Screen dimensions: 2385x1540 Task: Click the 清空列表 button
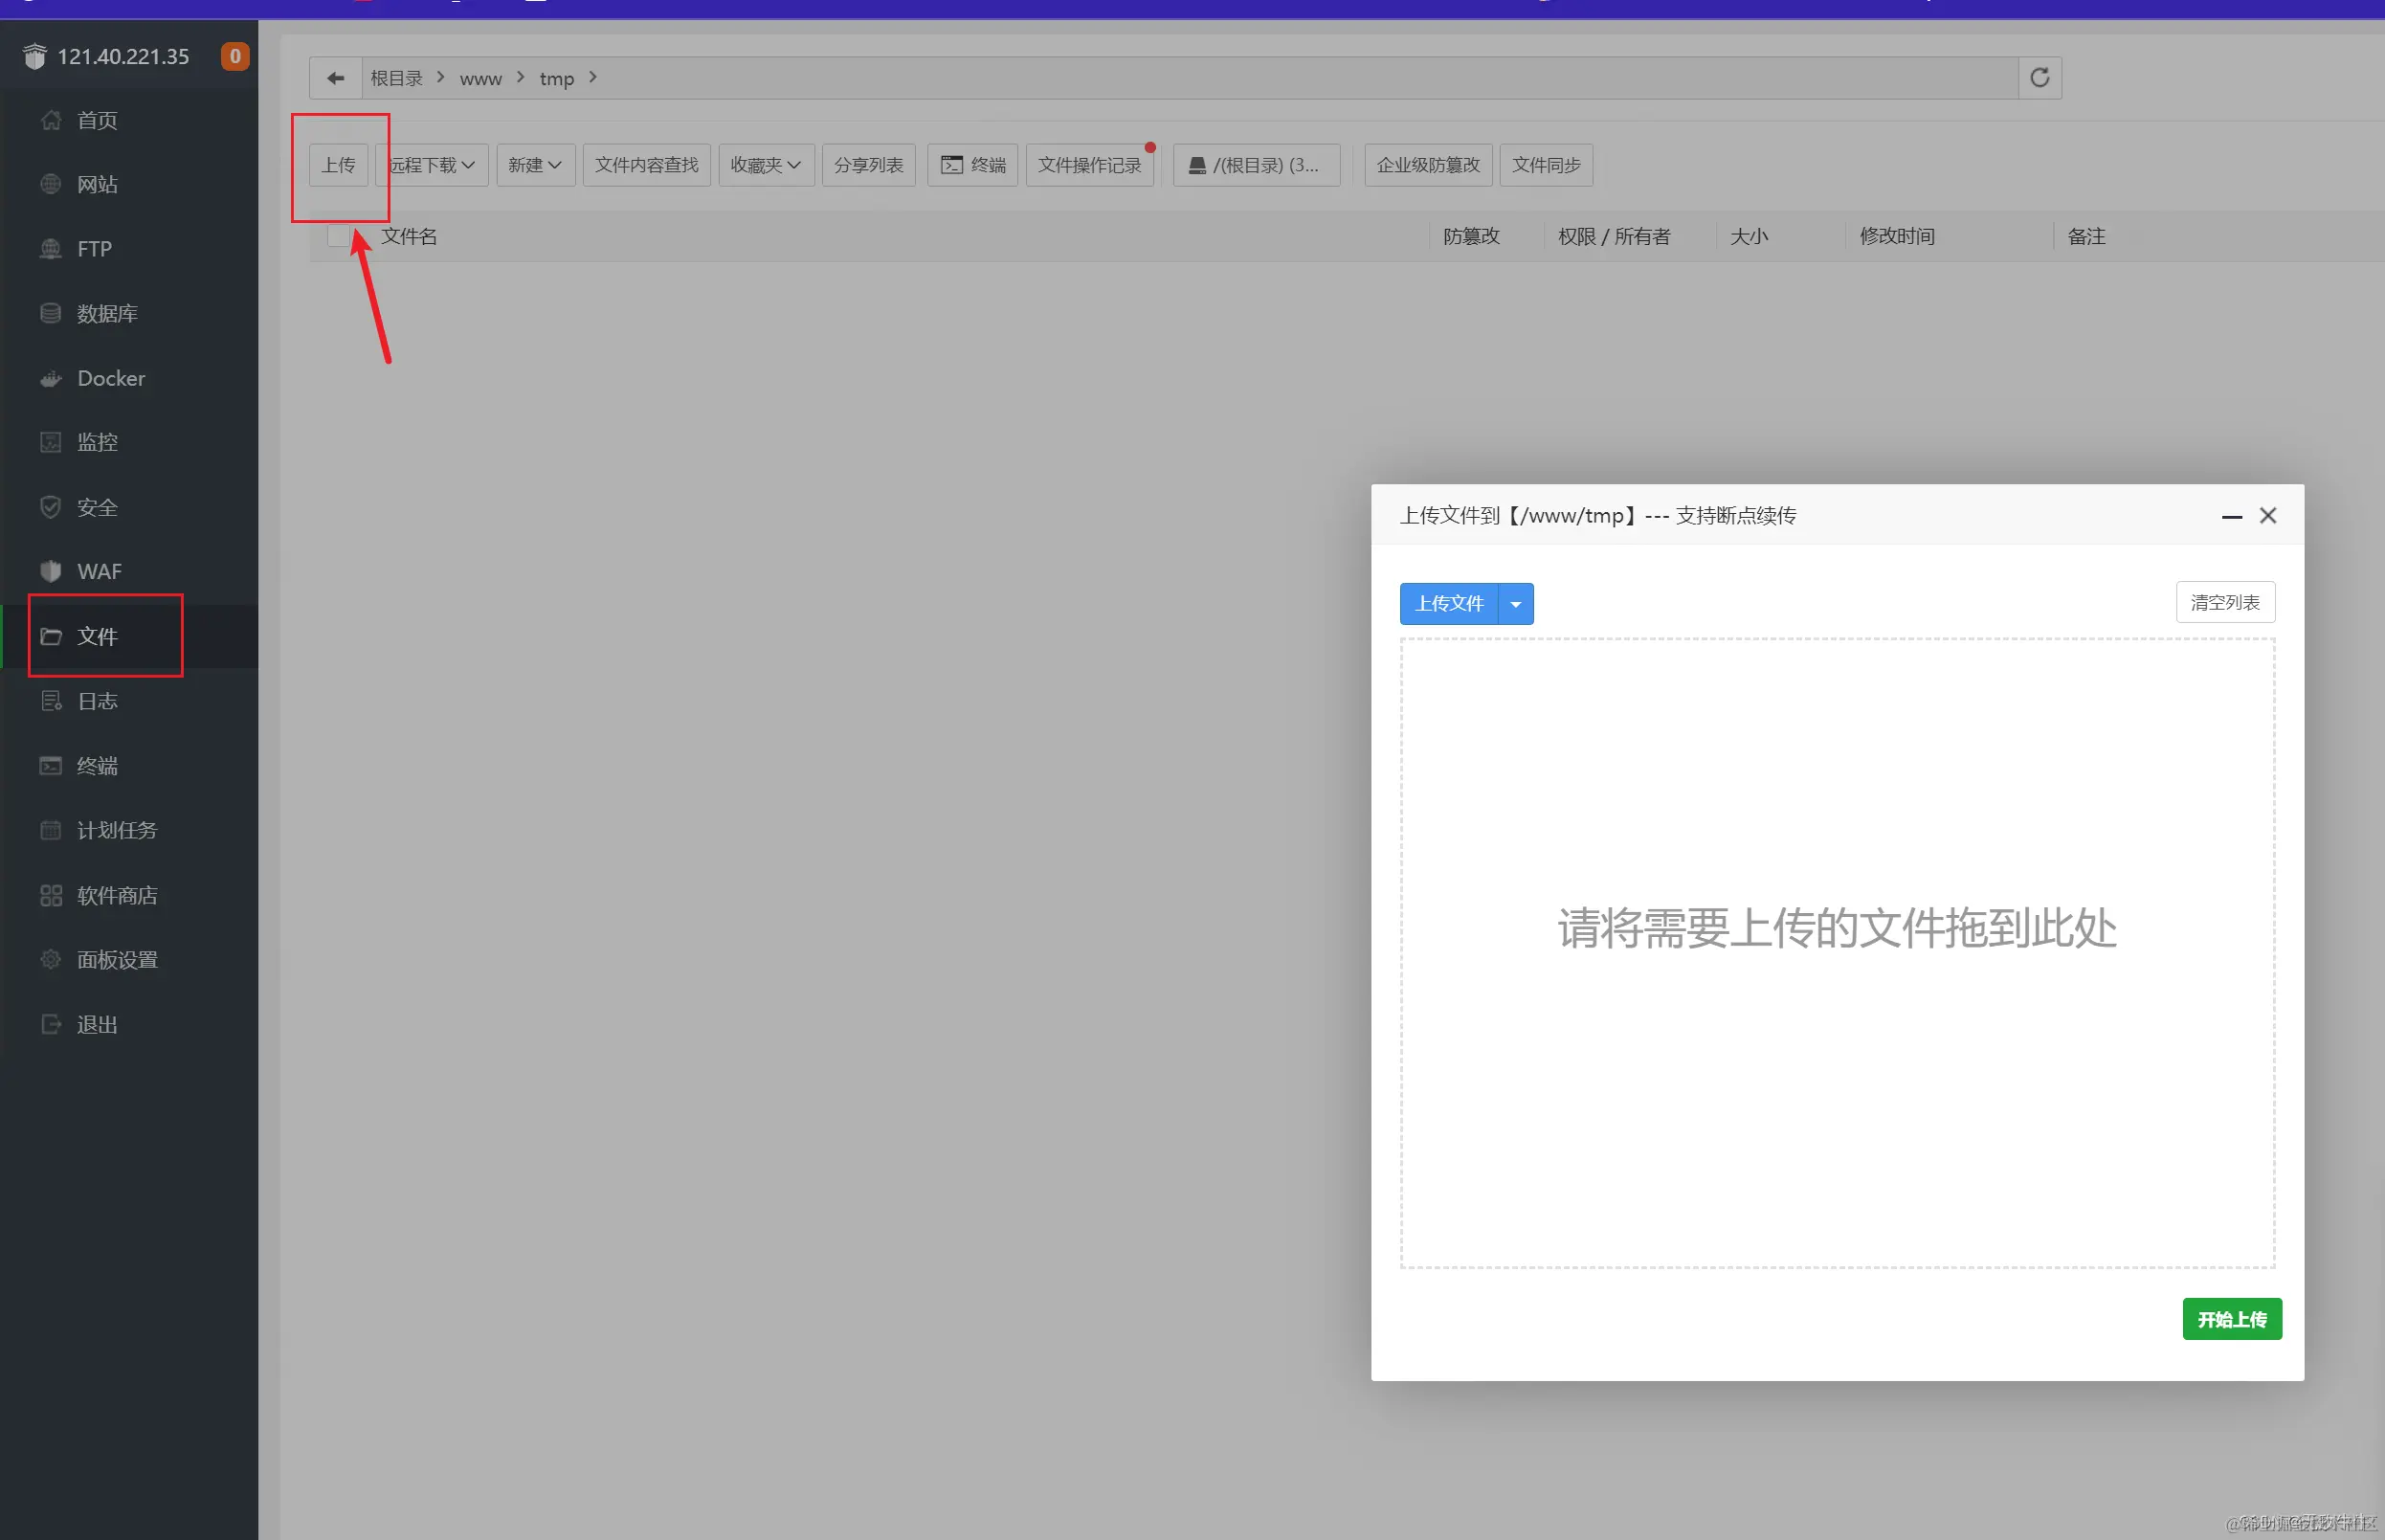click(2224, 602)
